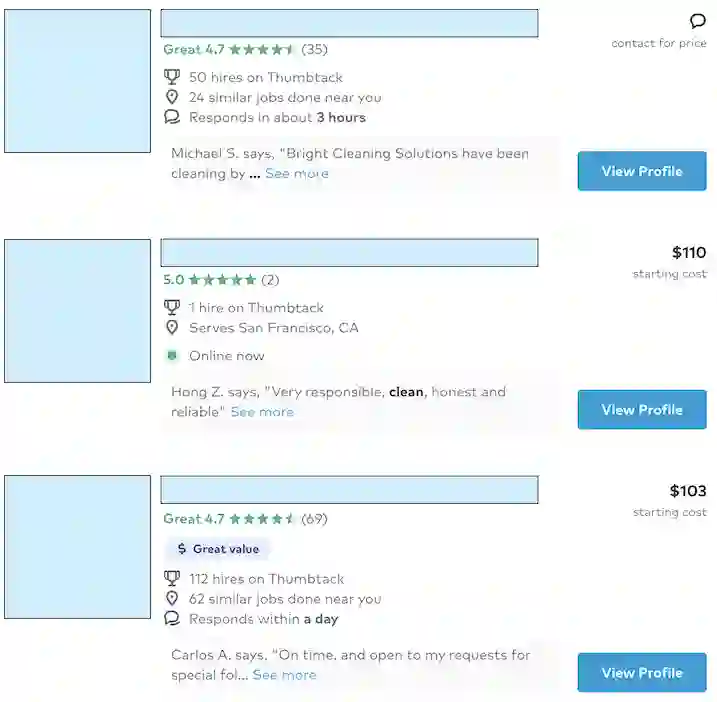
Task: Click trophy icon beside 1 hire on Thumbtack
Action: click(x=172, y=308)
